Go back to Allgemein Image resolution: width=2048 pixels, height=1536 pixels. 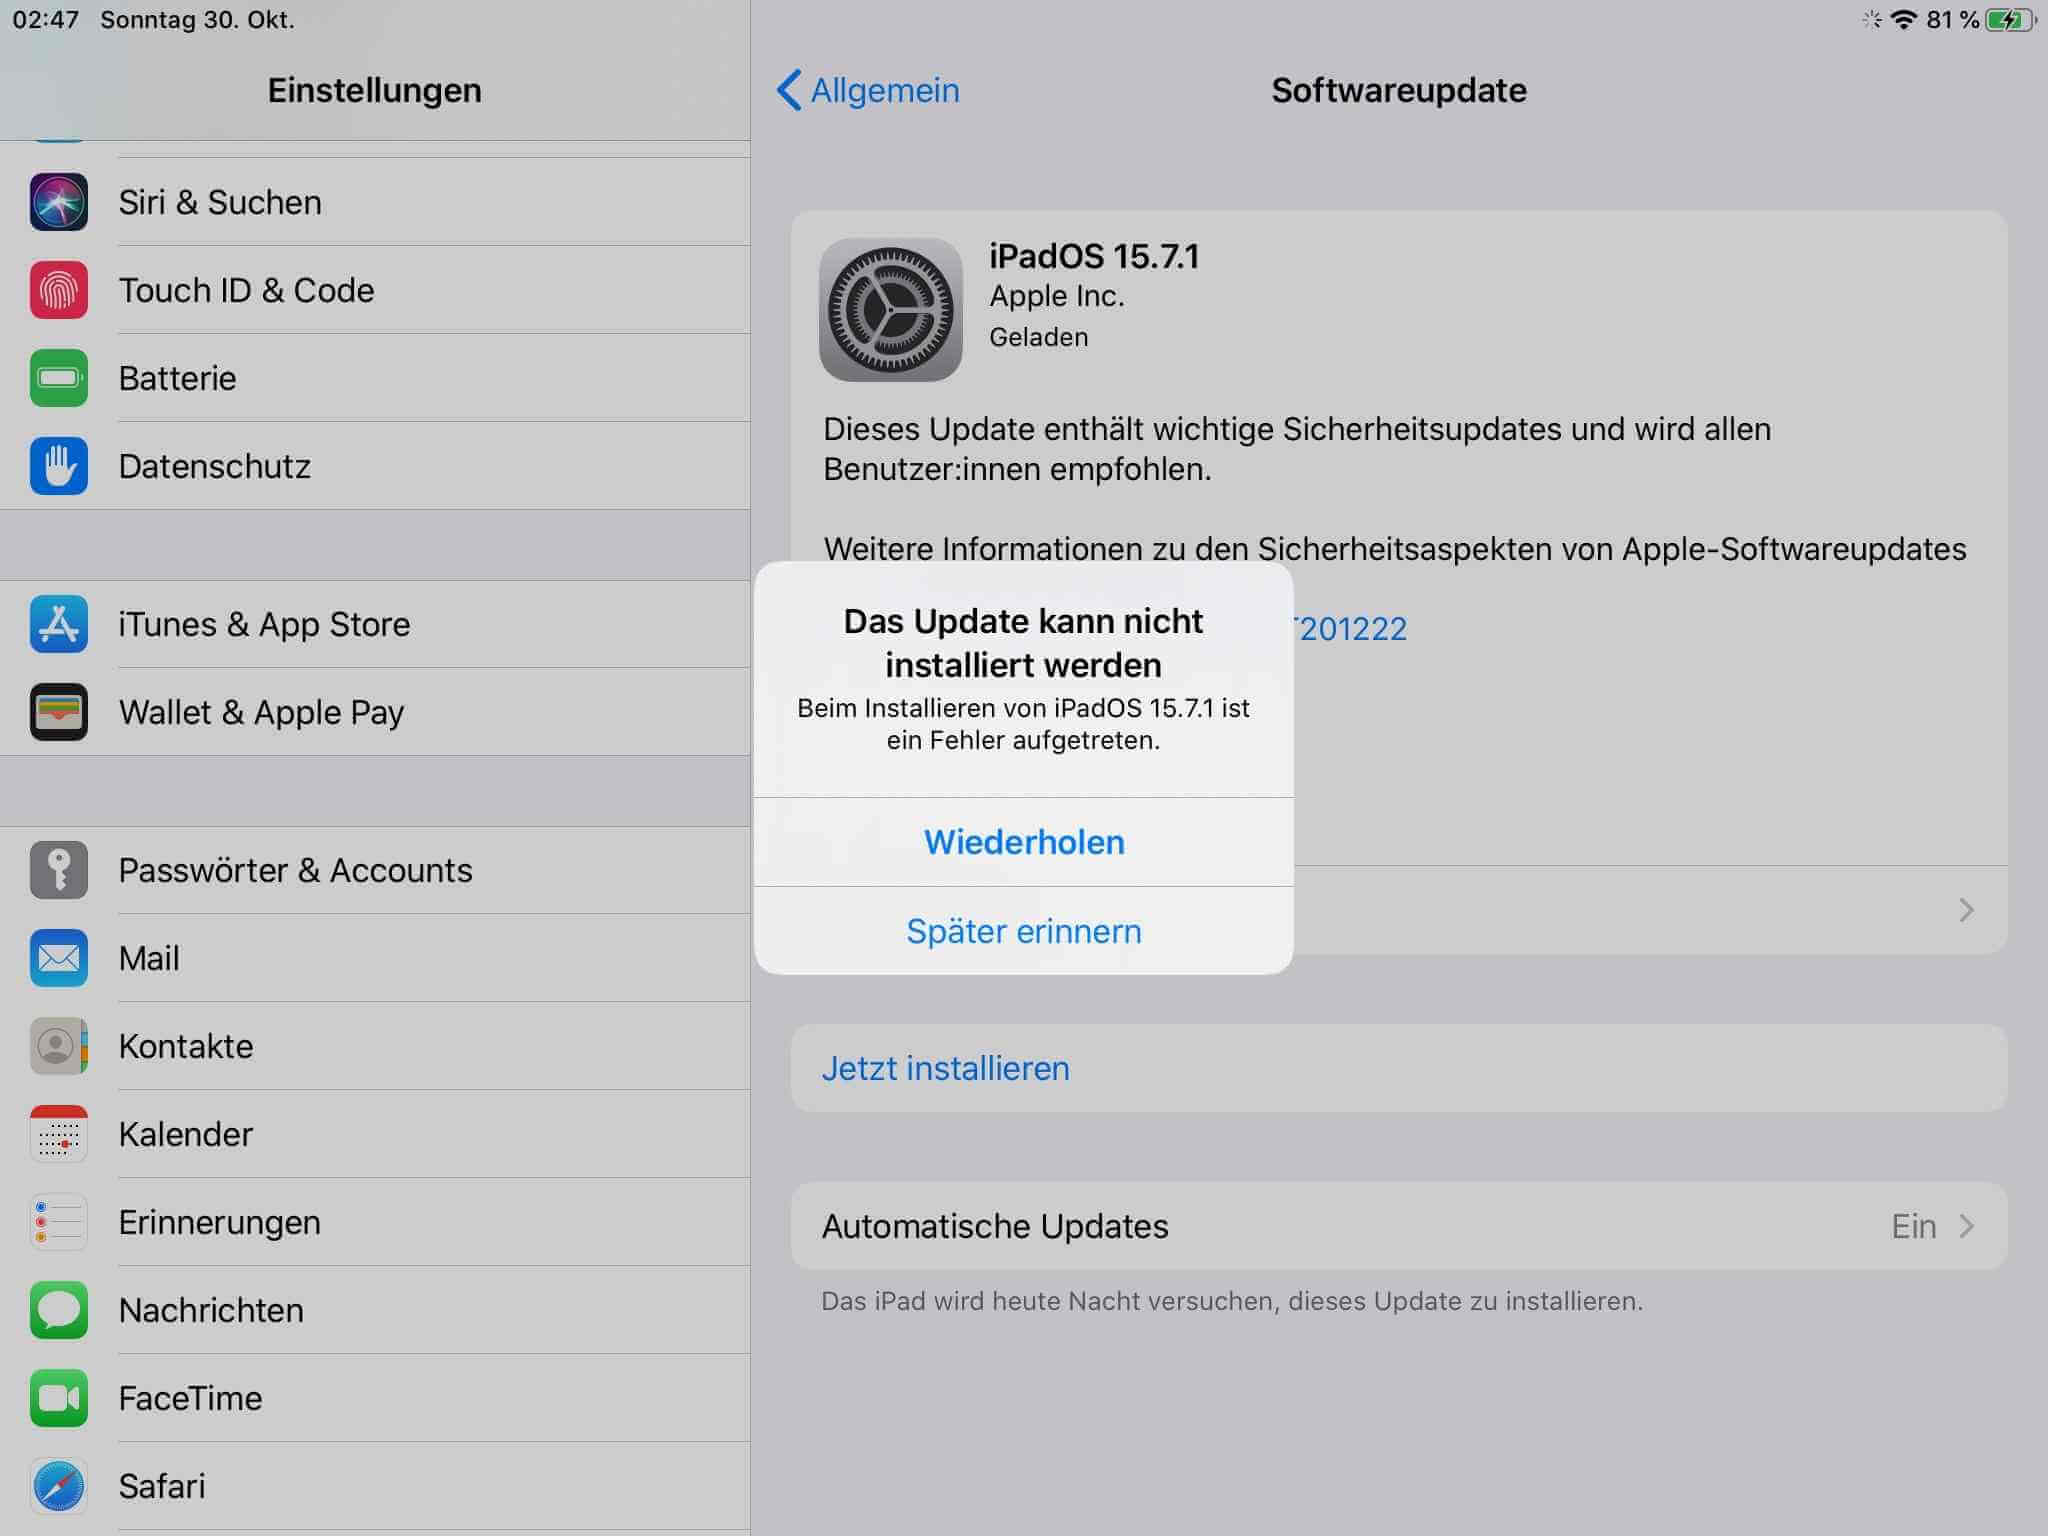point(868,90)
